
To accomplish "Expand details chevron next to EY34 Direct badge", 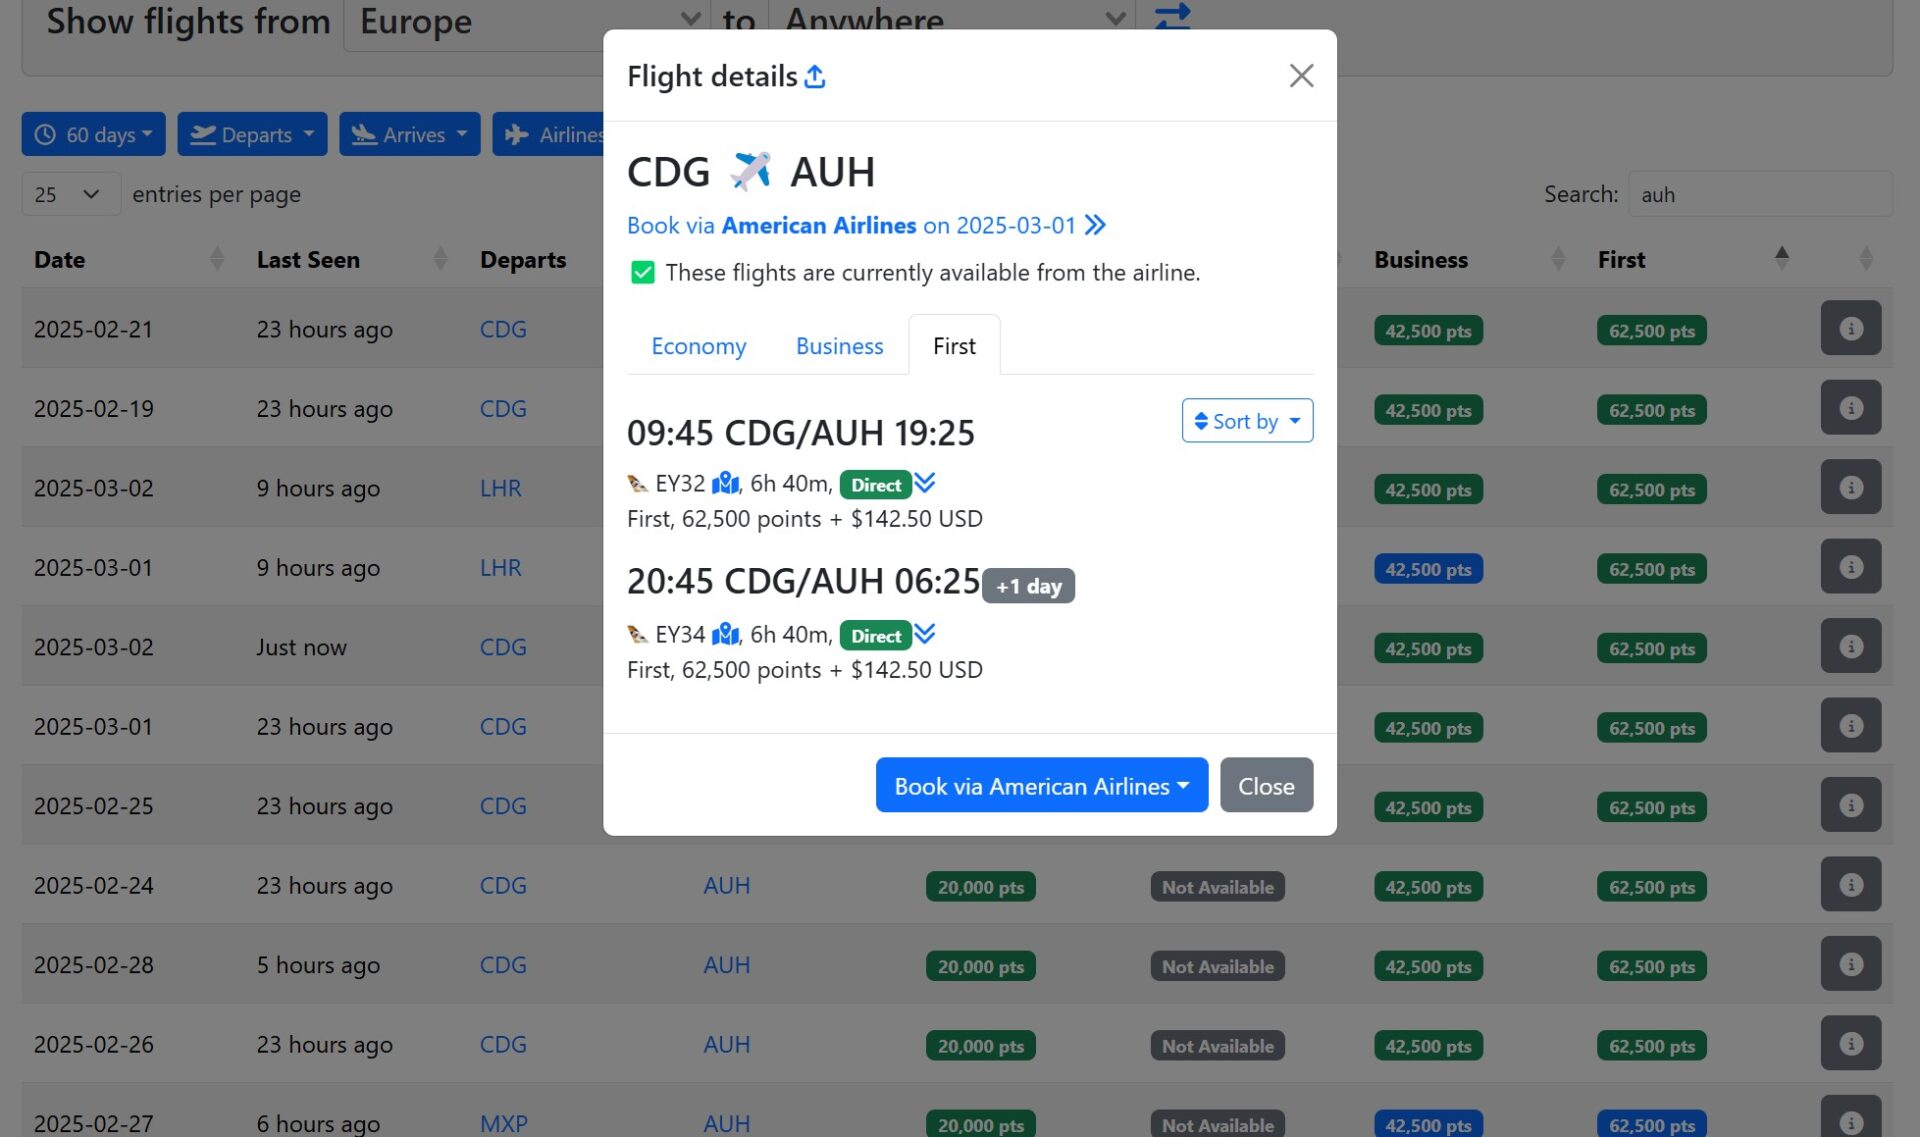I will 925,634.
